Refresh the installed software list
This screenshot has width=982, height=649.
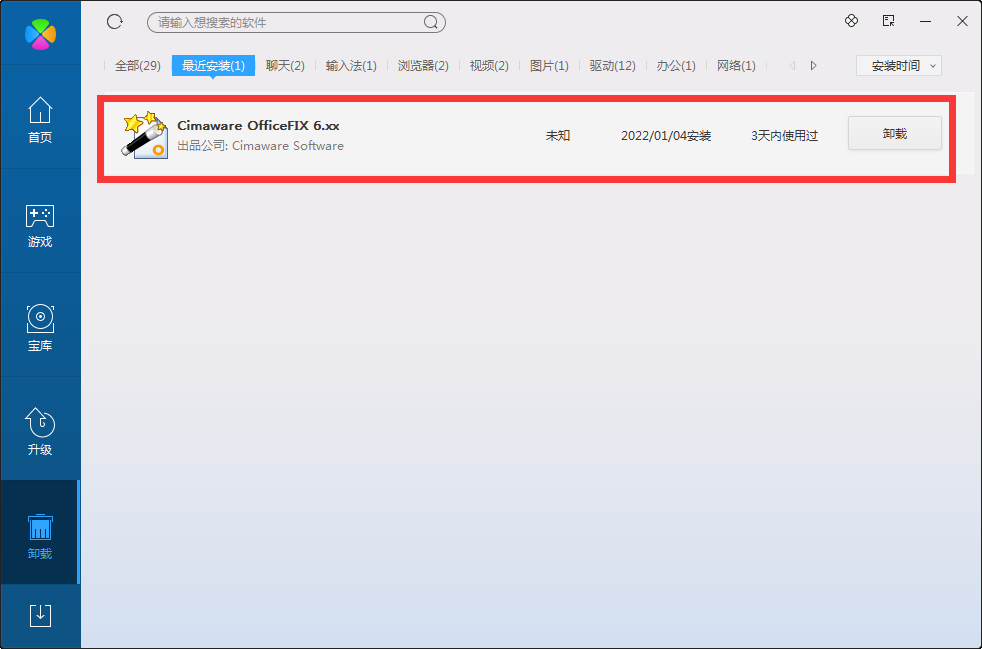coord(114,21)
